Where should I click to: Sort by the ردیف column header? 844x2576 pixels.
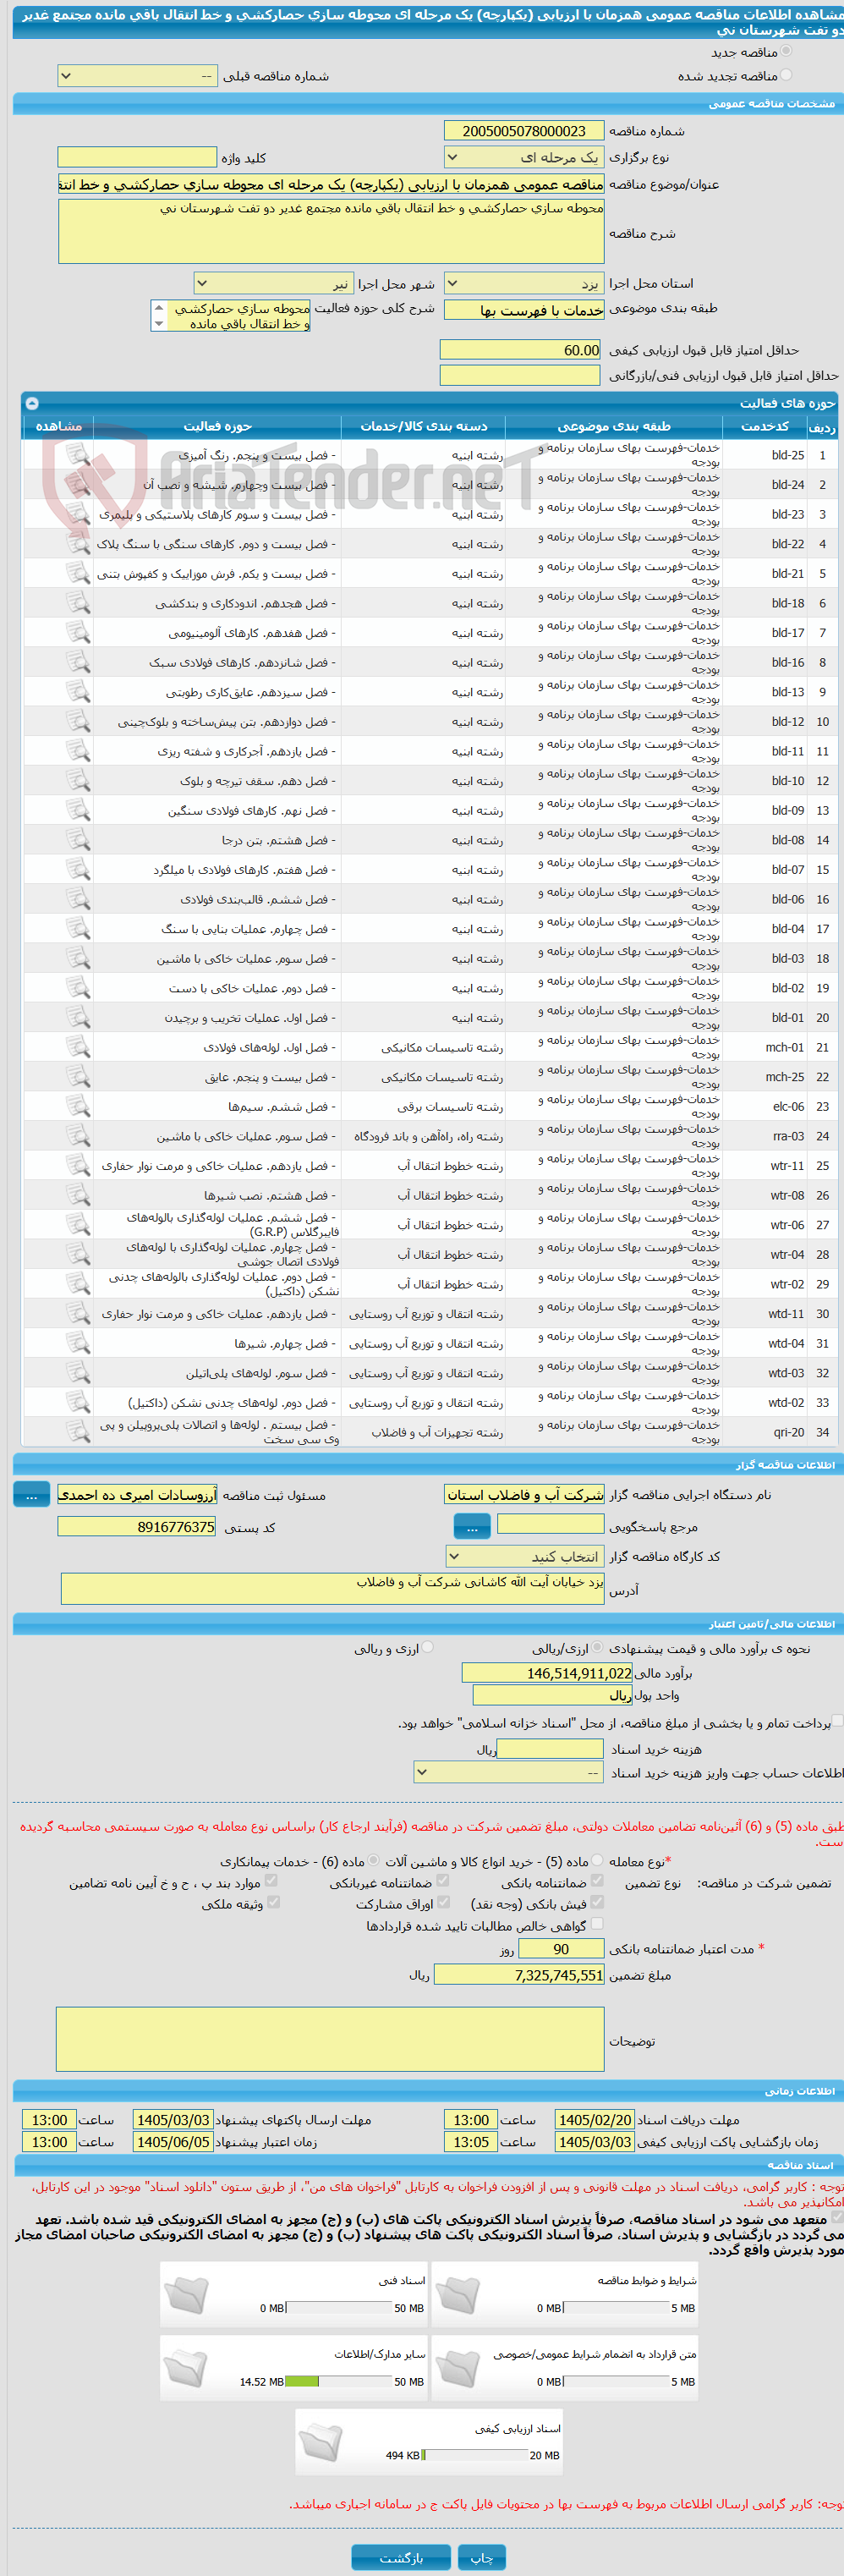(x=822, y=426)
